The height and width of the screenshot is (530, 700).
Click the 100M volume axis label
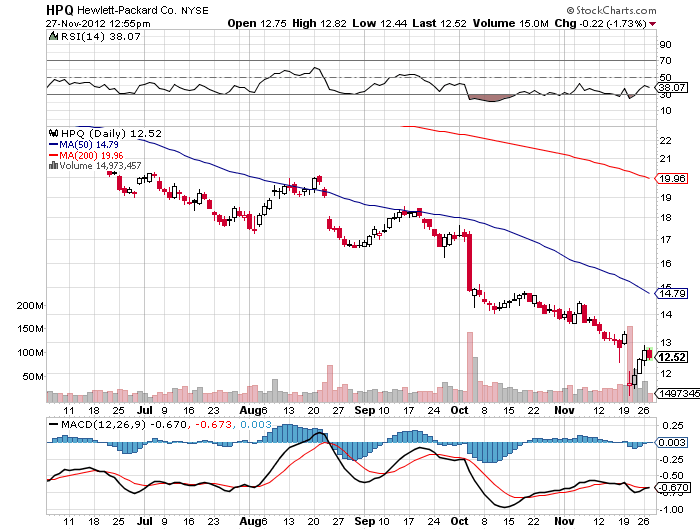[30, 353]
